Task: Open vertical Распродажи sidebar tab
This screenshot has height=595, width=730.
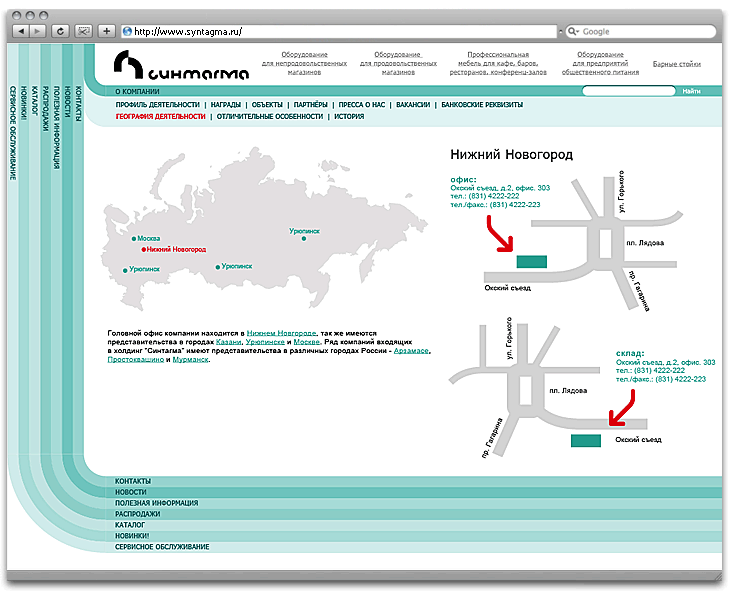Action: click(x=45, y=108)
